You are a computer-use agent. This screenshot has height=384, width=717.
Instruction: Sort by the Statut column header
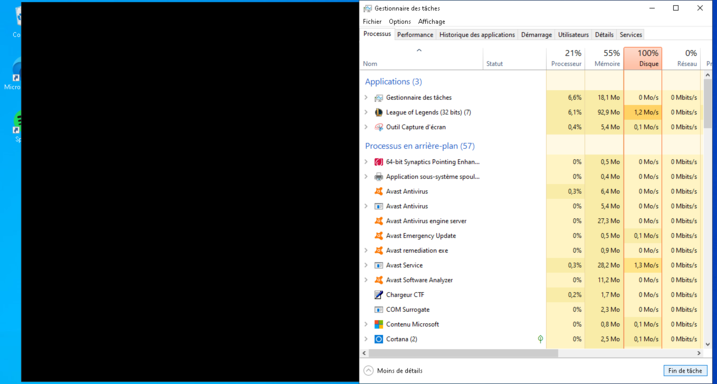click(514, 59)
